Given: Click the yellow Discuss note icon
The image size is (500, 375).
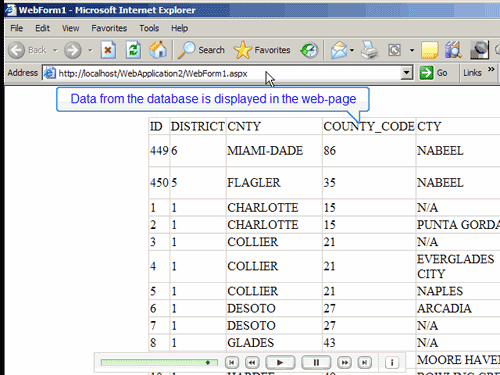Looking at the screenshot, I should click(x=429, y=50).
